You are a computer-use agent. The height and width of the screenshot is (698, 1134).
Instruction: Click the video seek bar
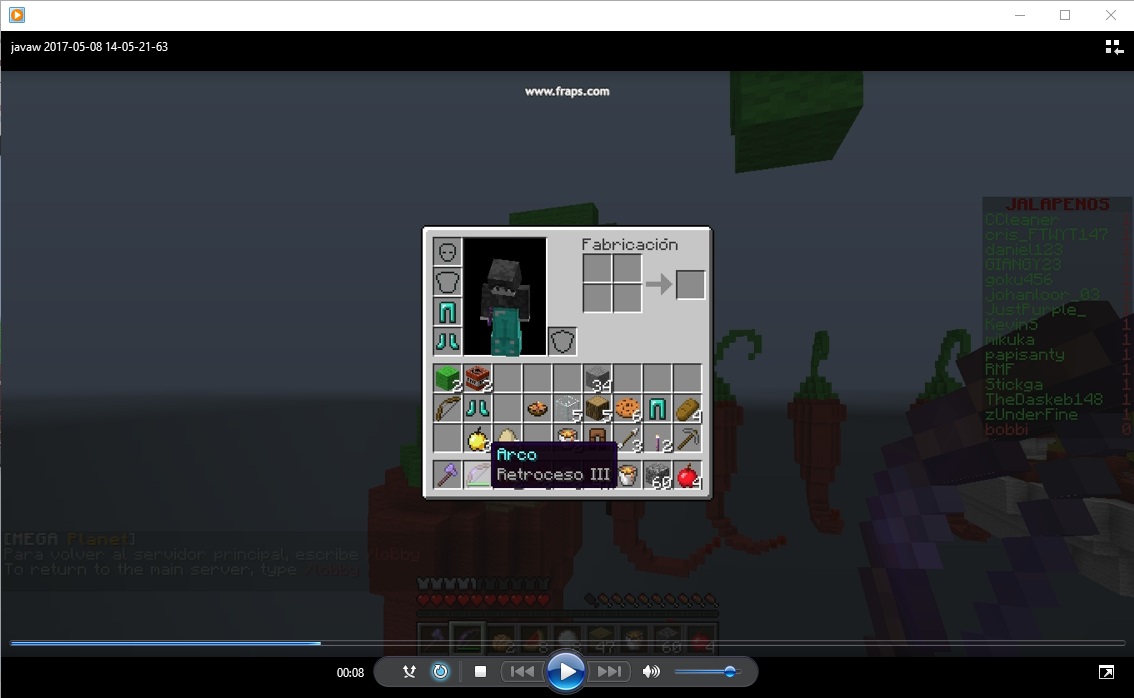click(567, 642)
